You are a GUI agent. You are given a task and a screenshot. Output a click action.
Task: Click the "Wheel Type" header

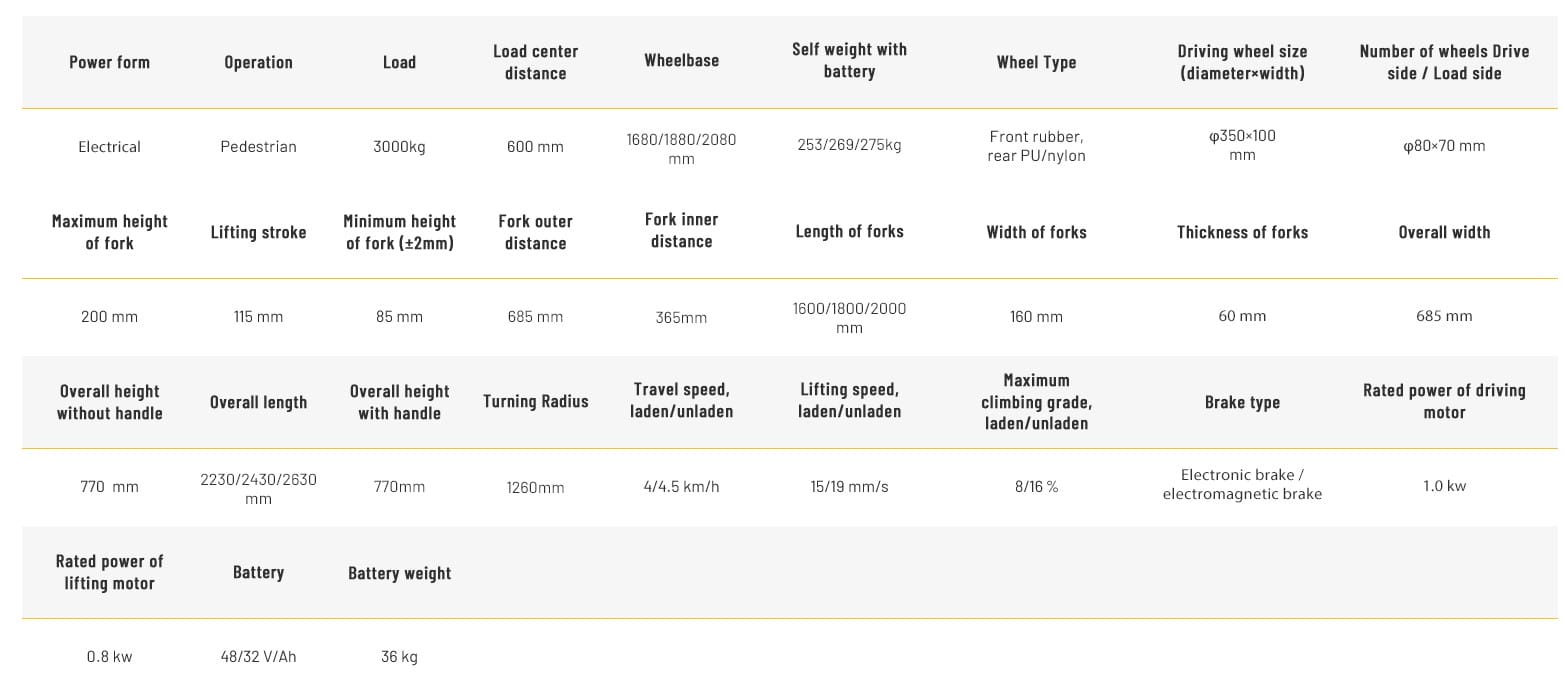coord(1036,62)
